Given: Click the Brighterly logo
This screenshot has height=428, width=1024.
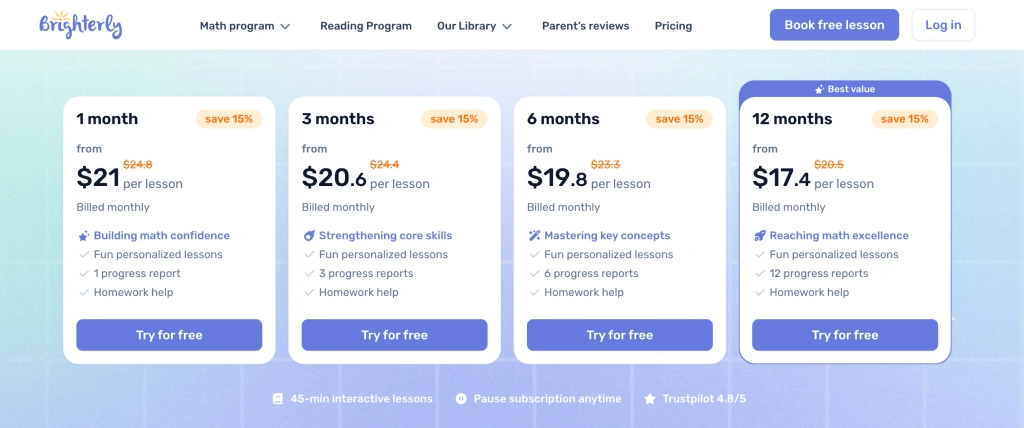Looking at the screenshot, I should 81,25.
